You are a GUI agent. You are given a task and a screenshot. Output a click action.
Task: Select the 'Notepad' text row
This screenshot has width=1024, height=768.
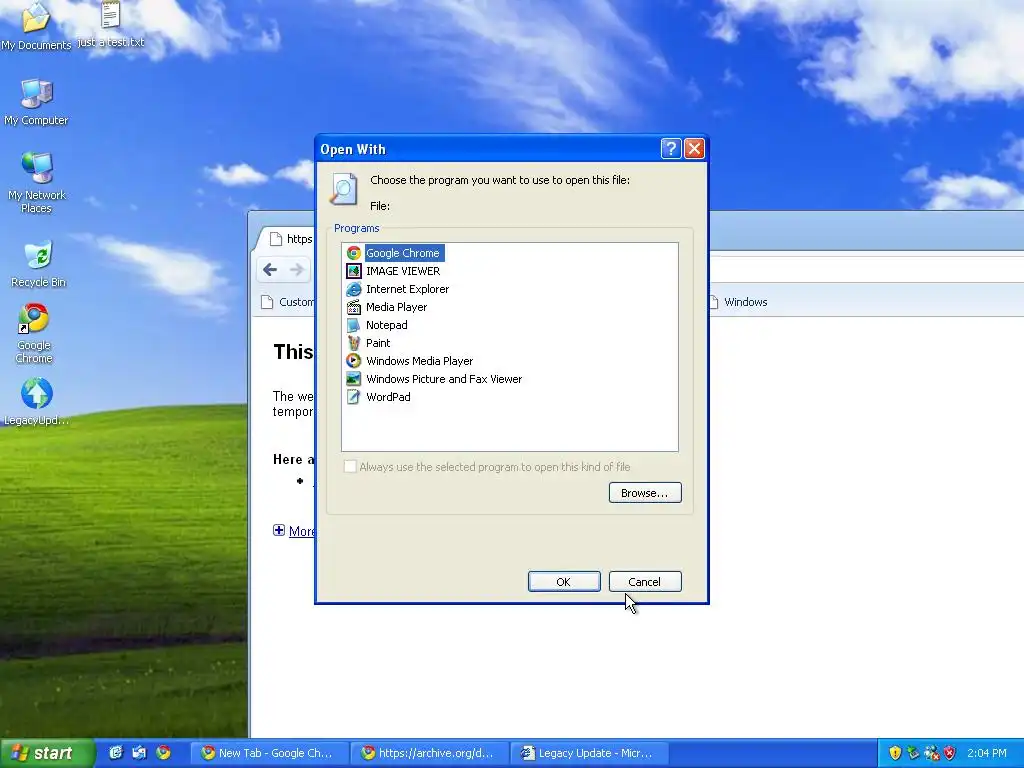pos(387,325)
